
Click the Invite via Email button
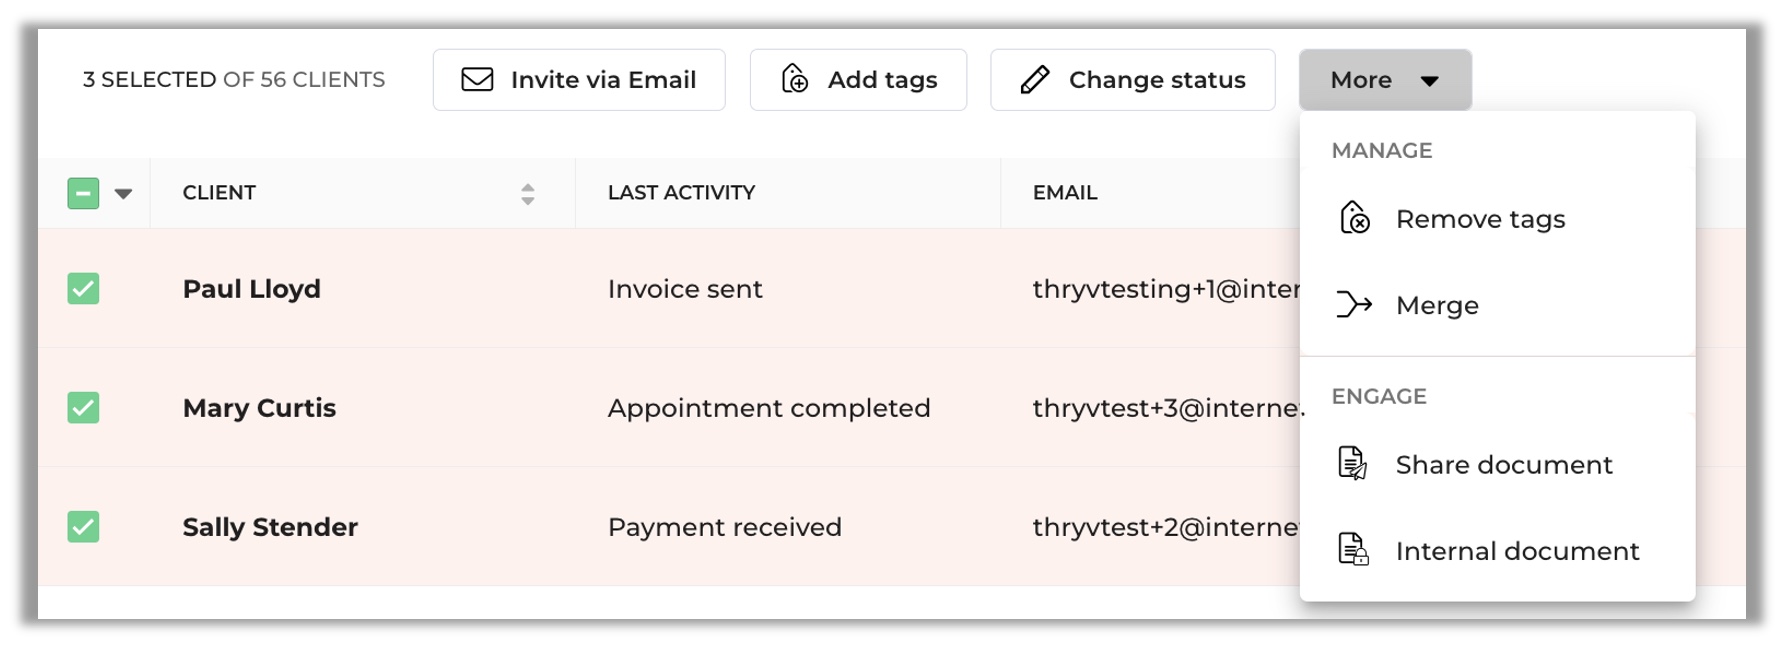pyautogui.click(x=579, y=80)
